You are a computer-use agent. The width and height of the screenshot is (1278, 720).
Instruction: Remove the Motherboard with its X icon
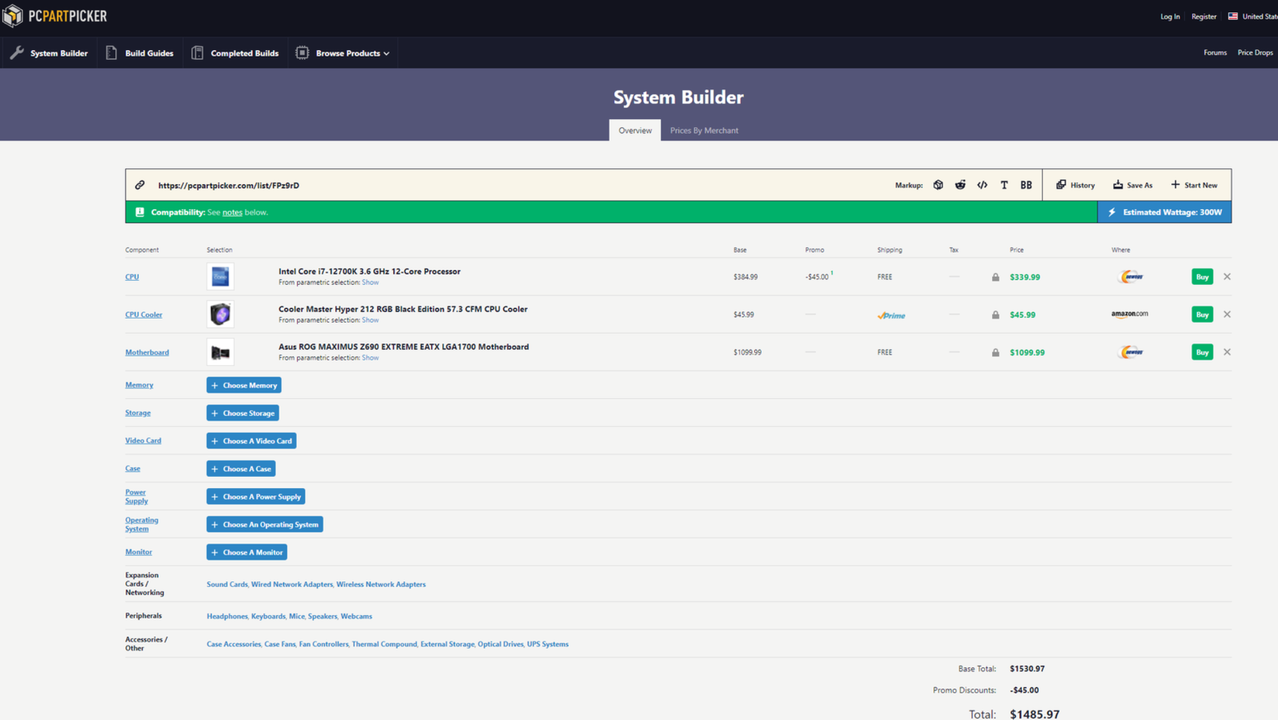[x=1227, y=352]
